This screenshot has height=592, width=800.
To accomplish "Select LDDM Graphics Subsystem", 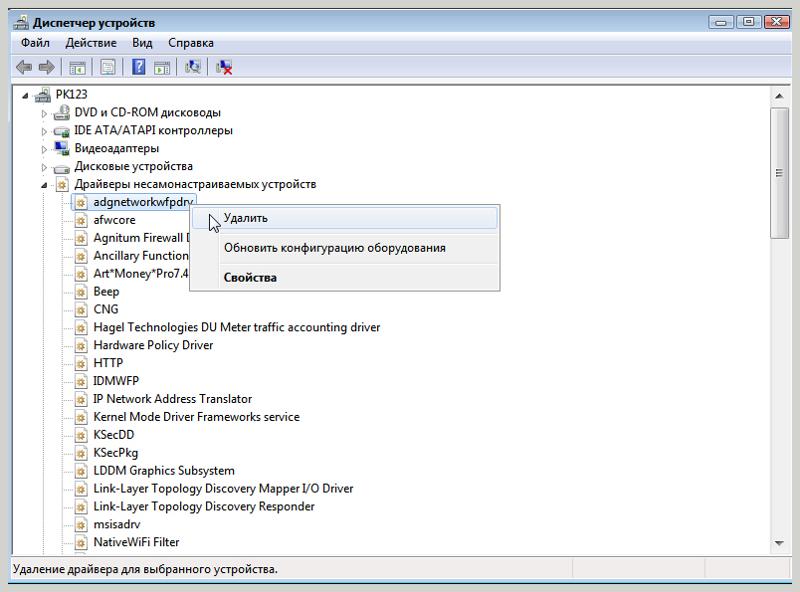I will pos(164,471).
